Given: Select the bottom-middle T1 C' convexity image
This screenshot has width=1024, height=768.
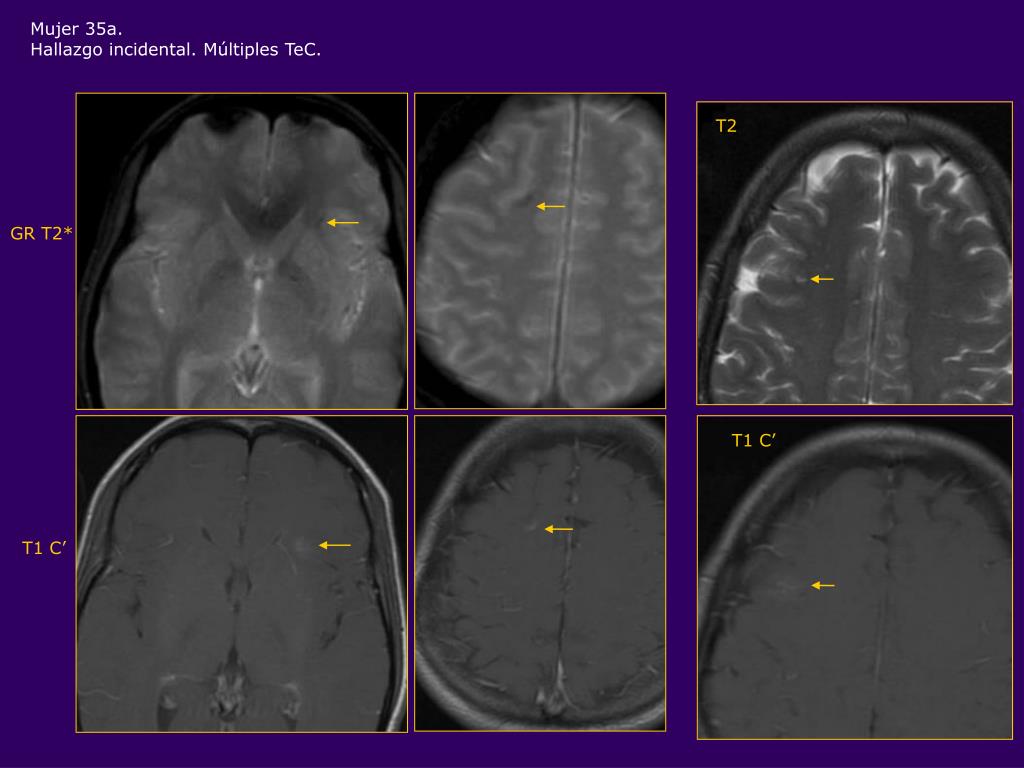Looking at the screenshot, I should tap(540, 573).
